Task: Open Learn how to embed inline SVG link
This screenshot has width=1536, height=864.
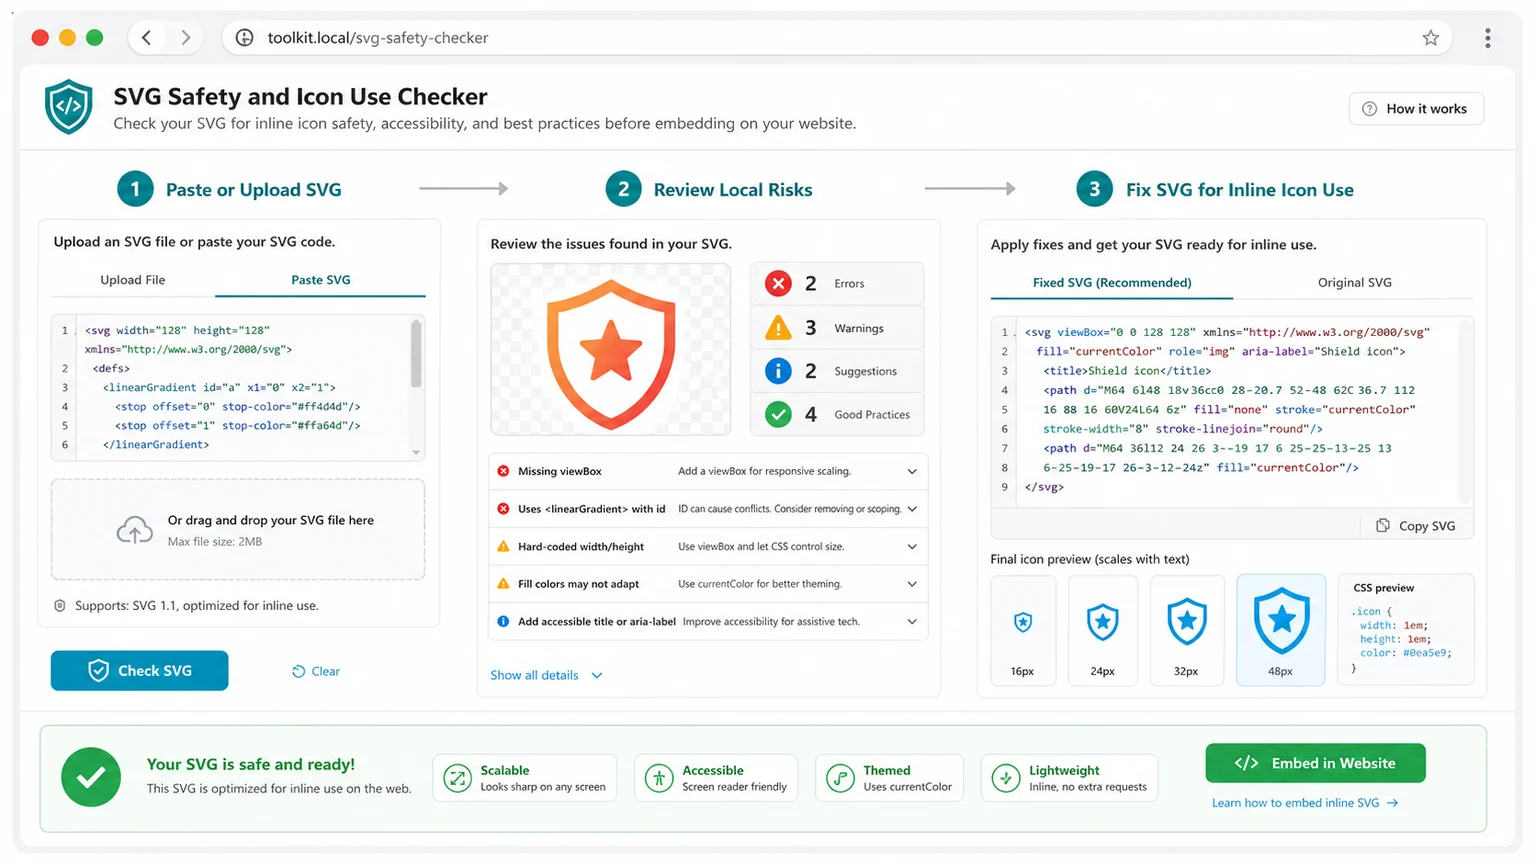Action: pos(1305,803)
